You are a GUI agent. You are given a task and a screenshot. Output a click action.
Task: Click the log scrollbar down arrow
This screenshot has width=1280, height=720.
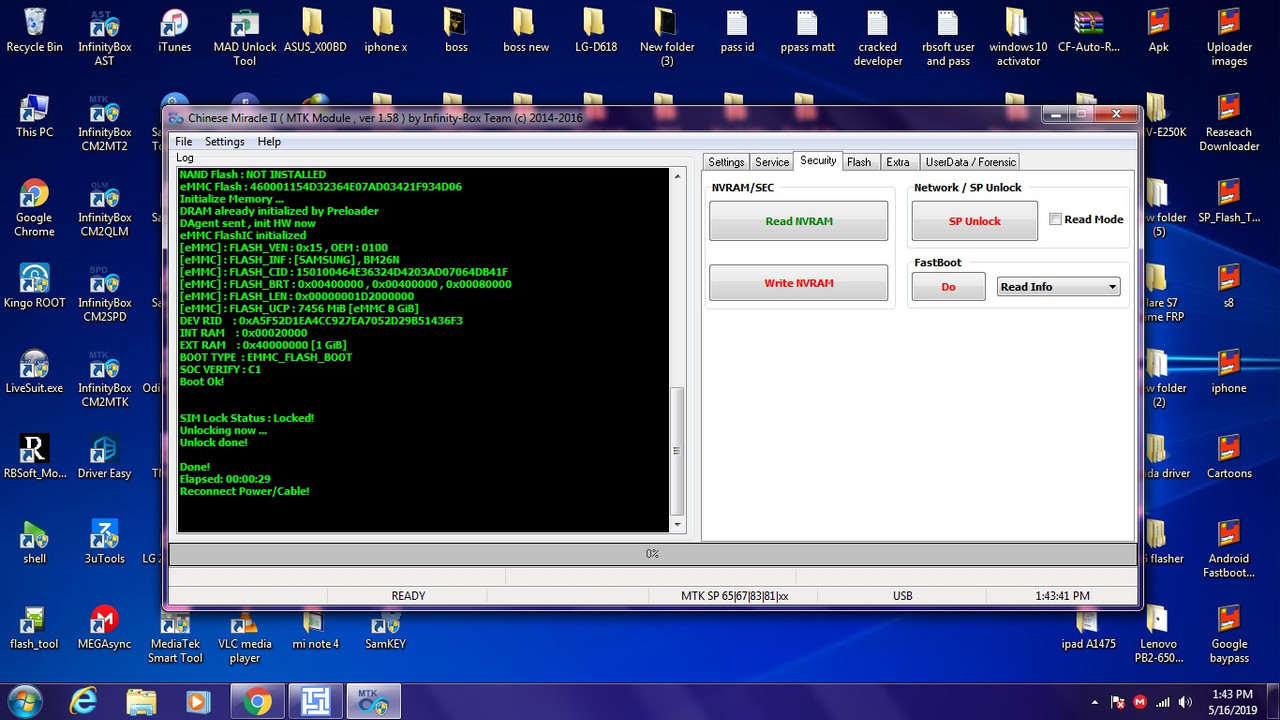coord(677,524)
